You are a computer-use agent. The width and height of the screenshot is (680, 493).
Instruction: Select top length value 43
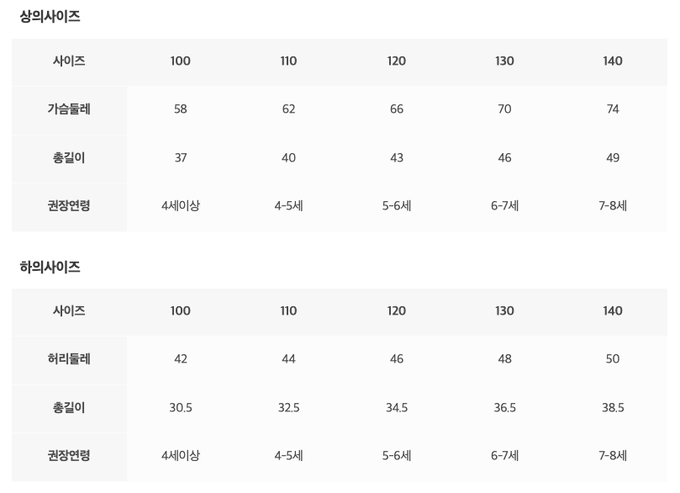[397, 158]
